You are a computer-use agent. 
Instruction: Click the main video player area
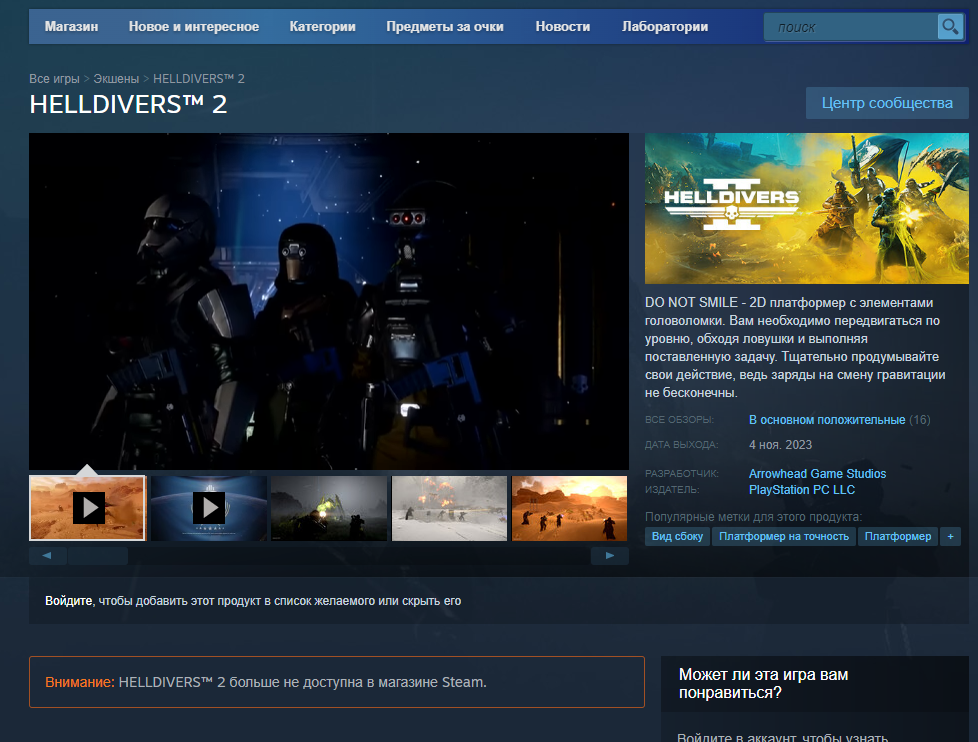click(x=329, y=301)
